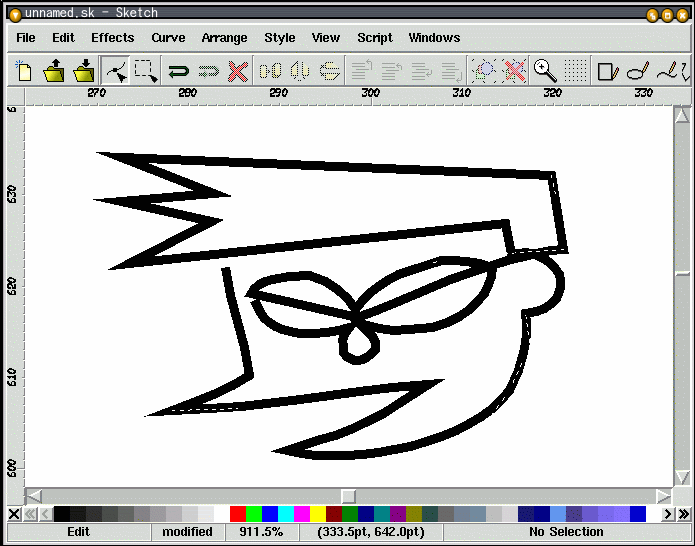Click the Open file folder icon
The height and width of the screenshot is (546, 695).
pyautogui.click(x=54, y=71)
